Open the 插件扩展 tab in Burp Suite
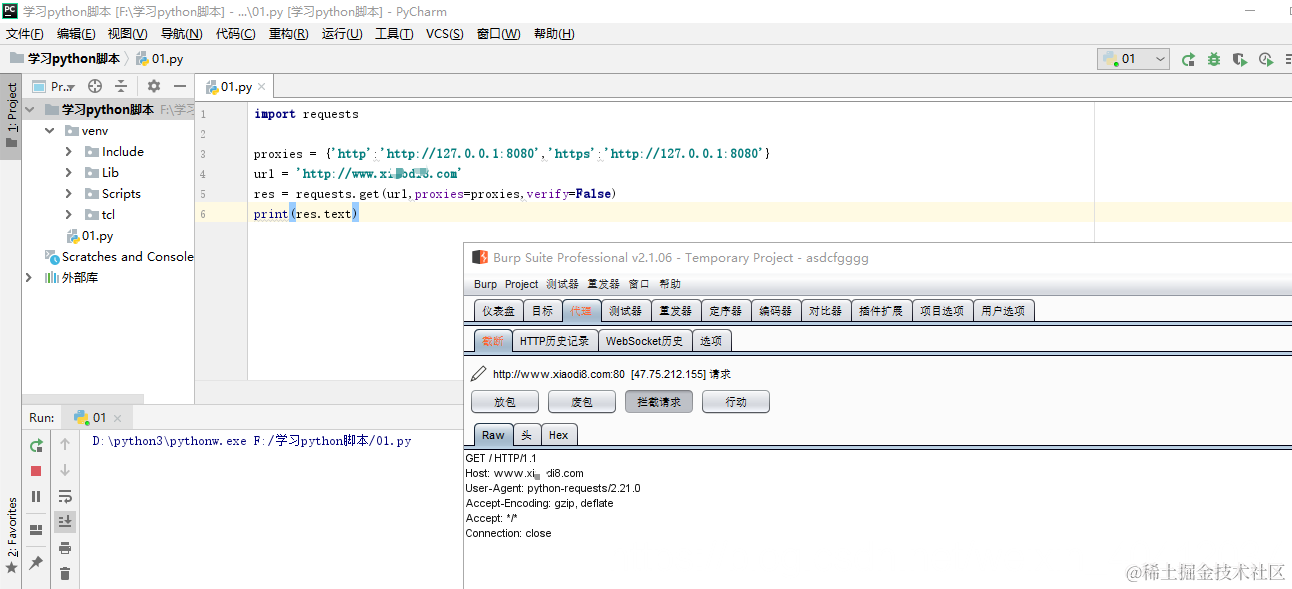 (x=881, y=311)
